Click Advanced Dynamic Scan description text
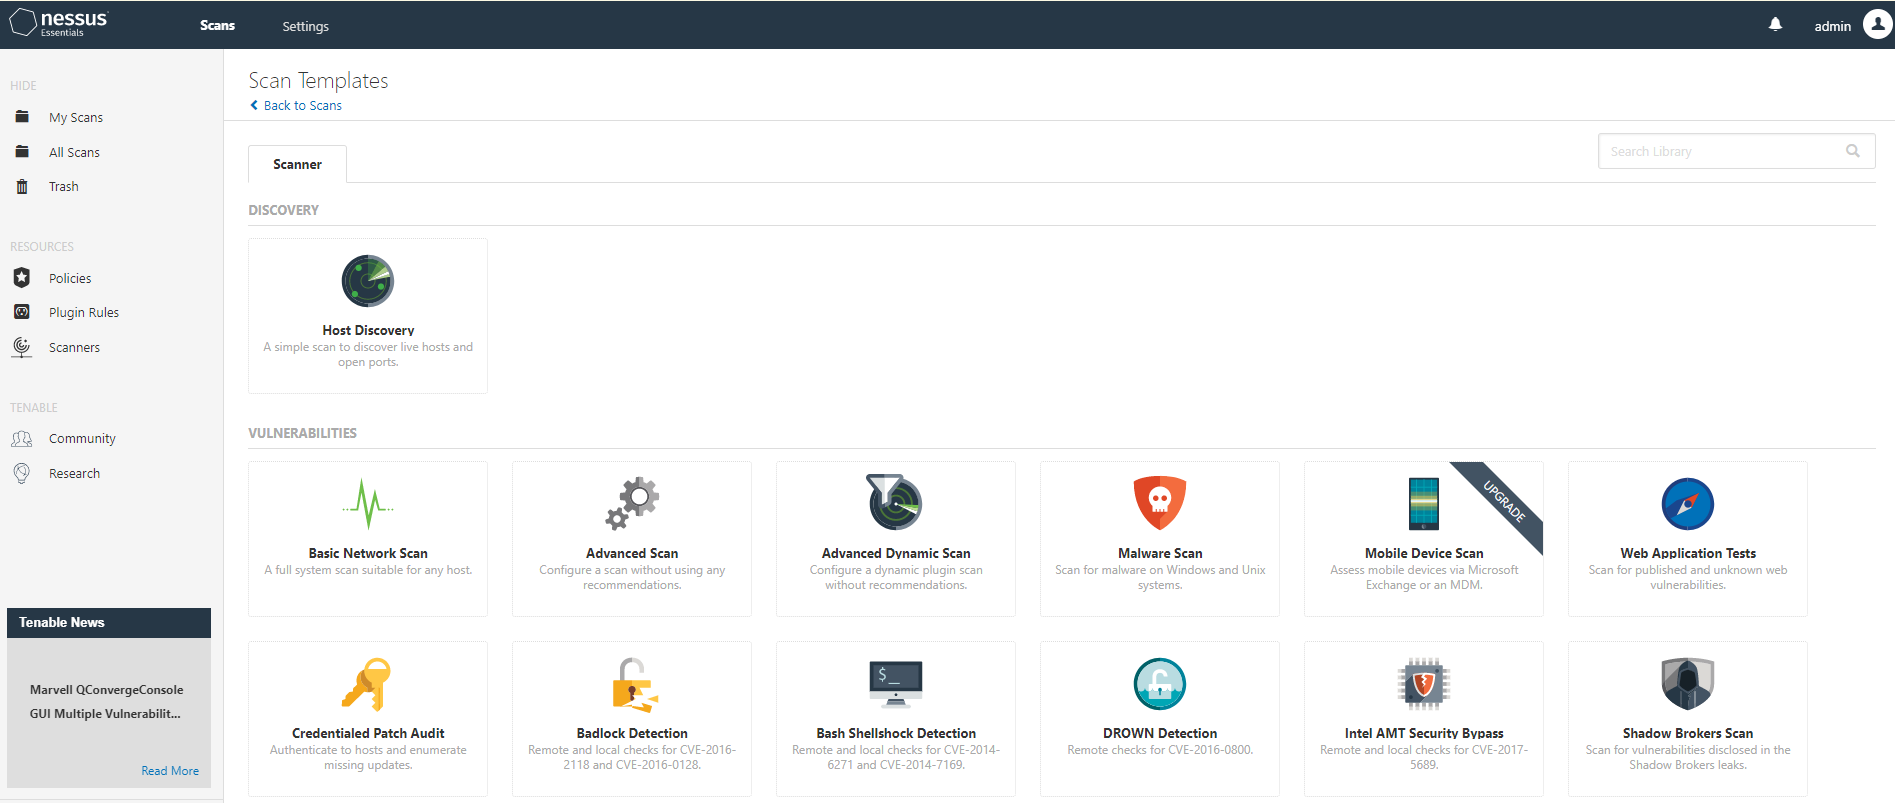 click(x=896, y=577)
